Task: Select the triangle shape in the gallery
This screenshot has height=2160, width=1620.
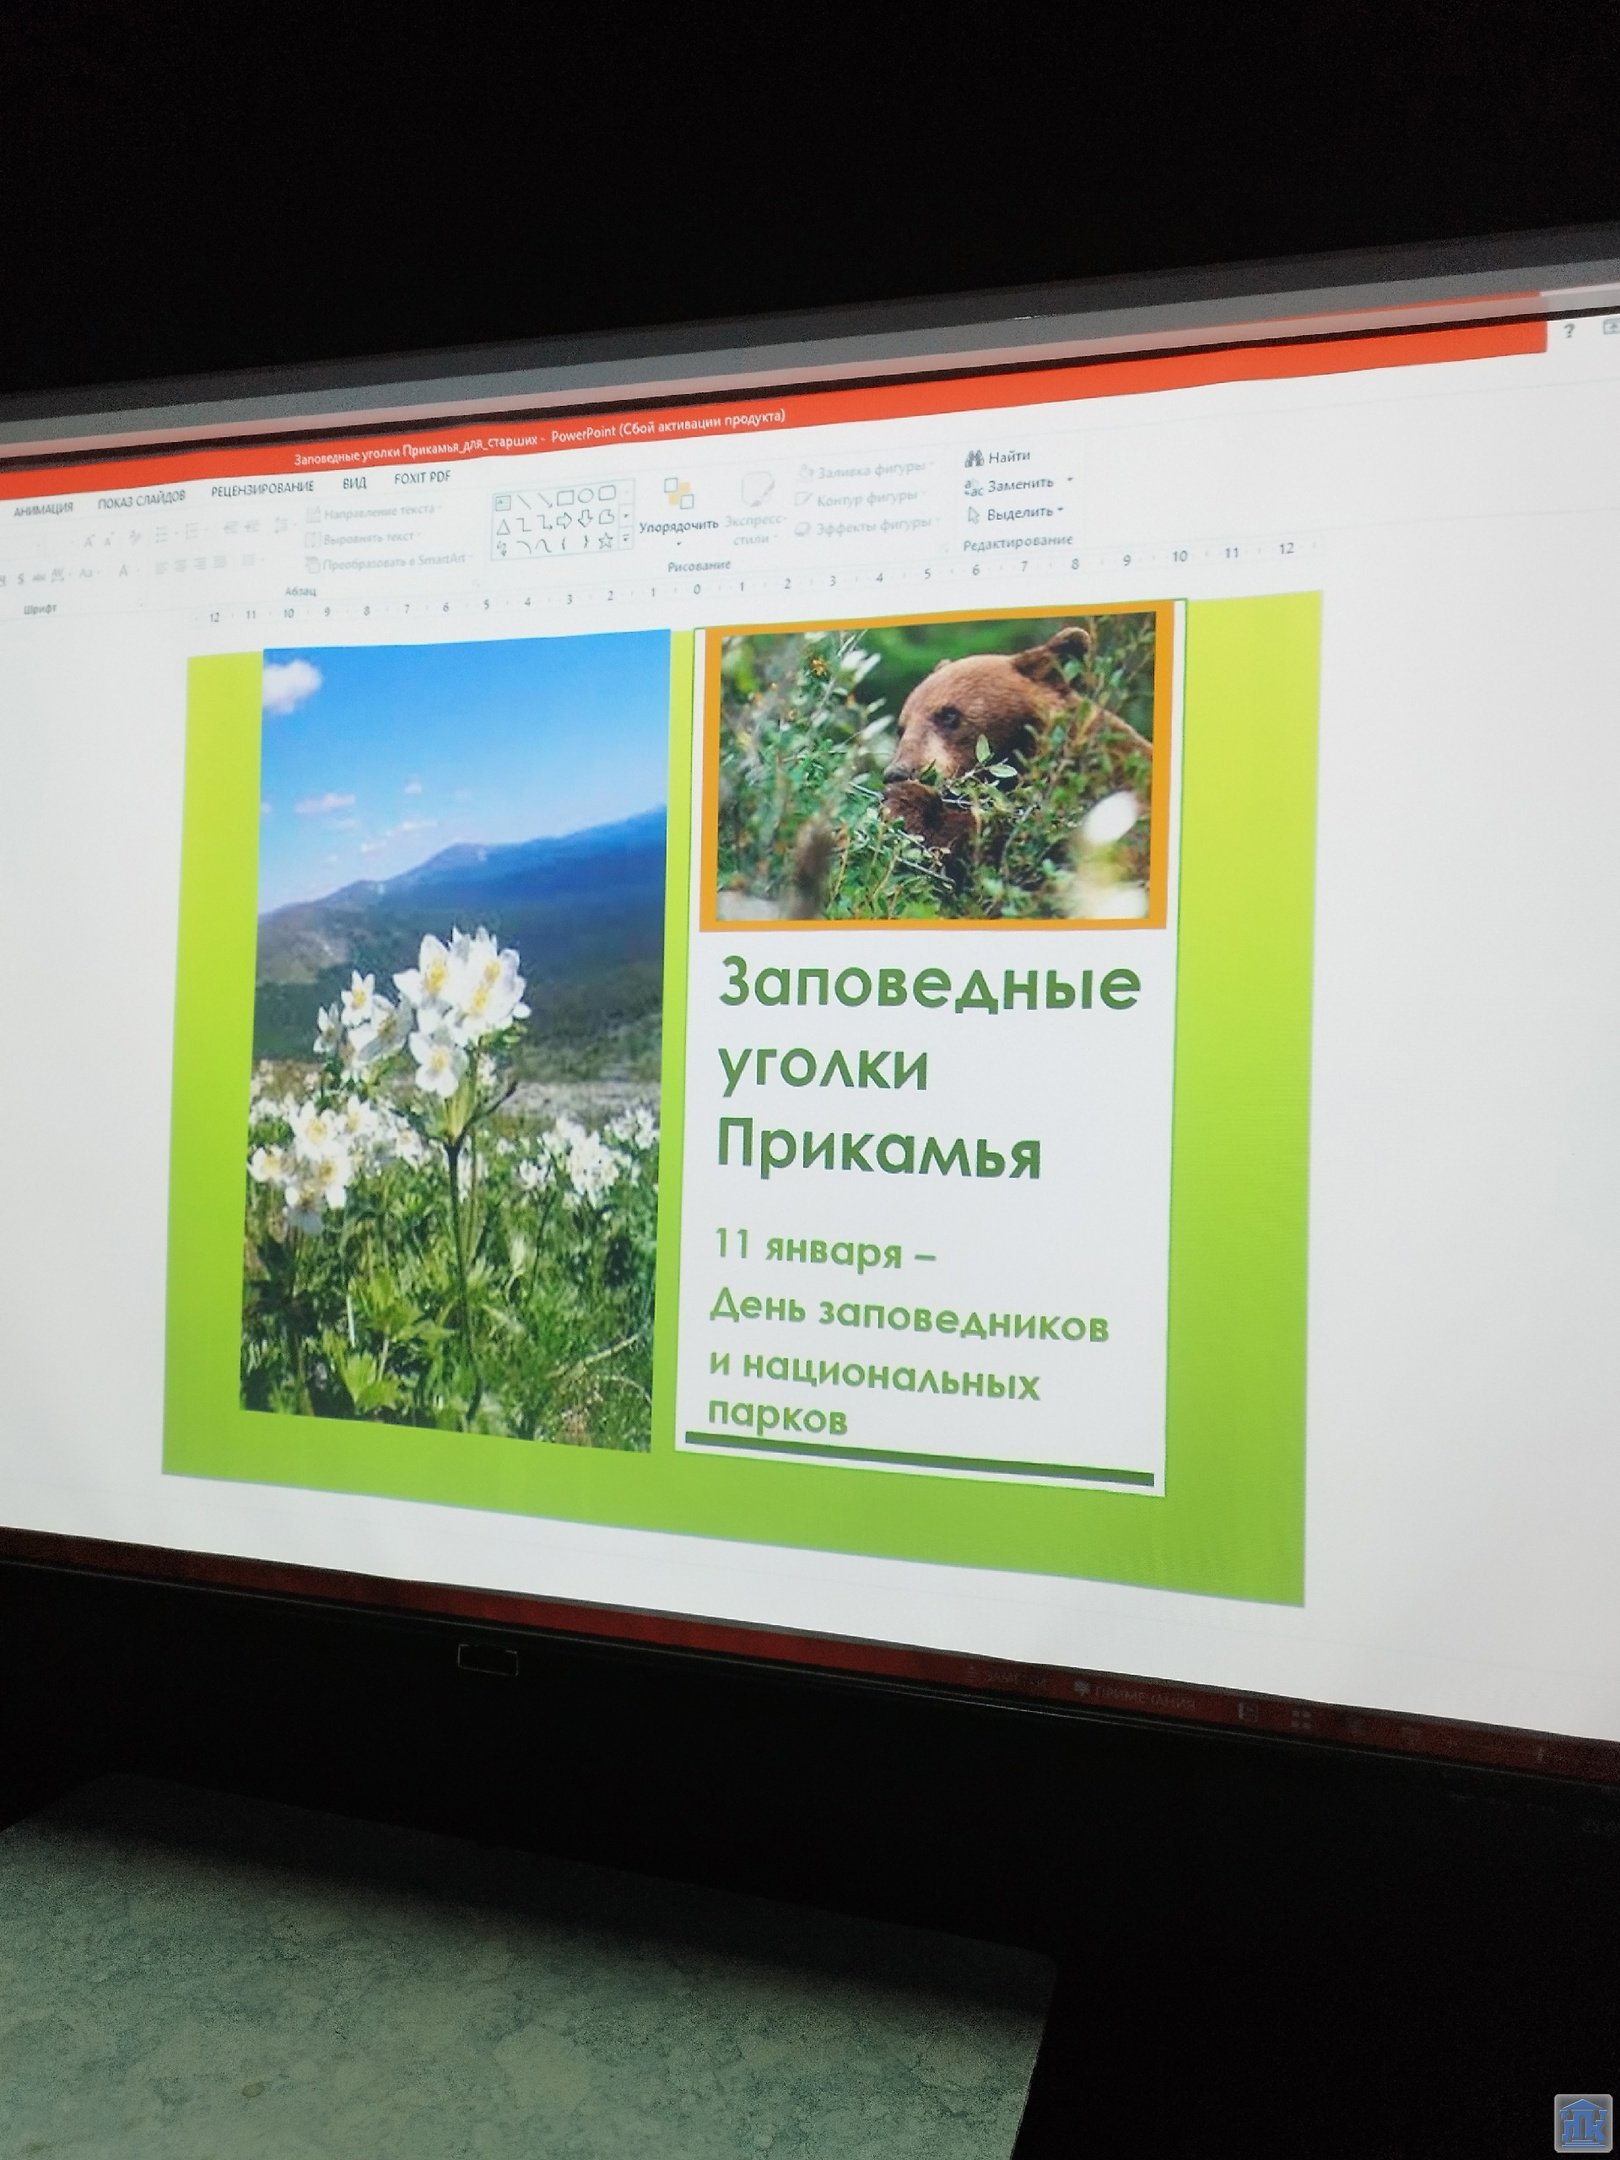Action: coord(503,525)
